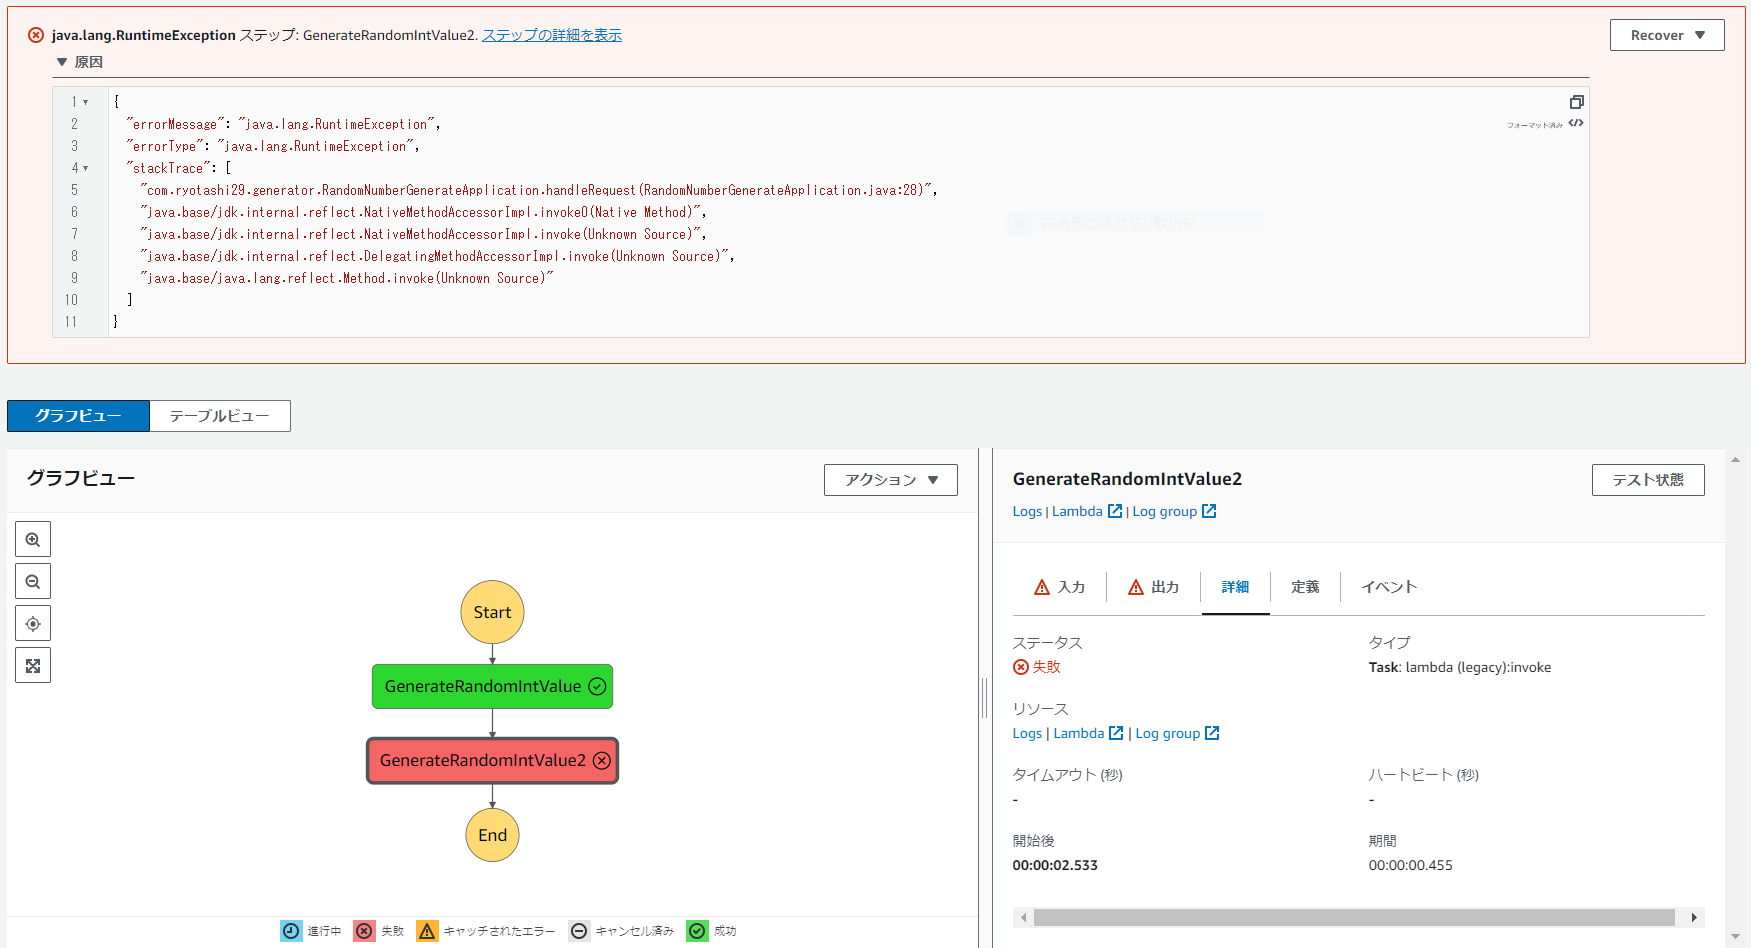Screen dimensions: 1751x948
Task: Open the イベント tab
Action: pyautogui.click(x=1389, y=587)
